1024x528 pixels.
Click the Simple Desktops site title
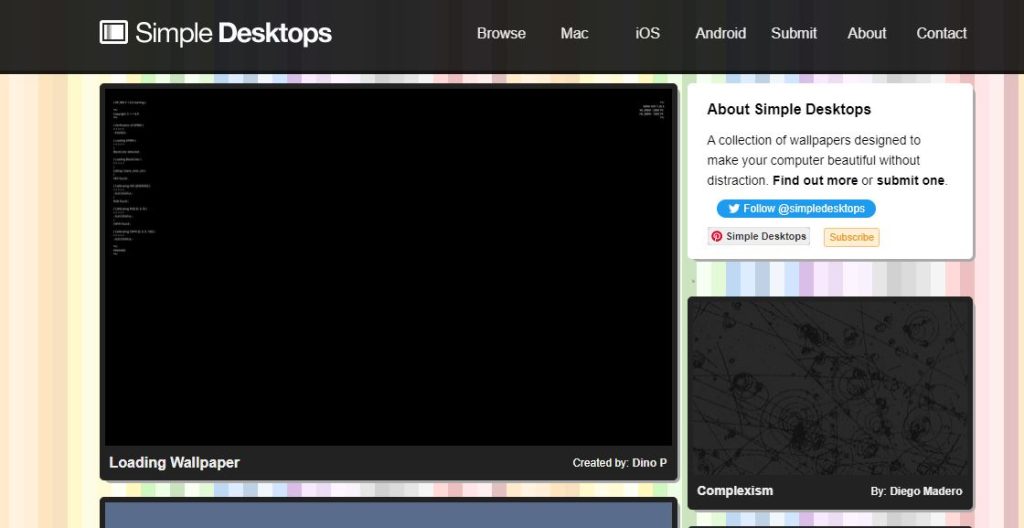233,33
